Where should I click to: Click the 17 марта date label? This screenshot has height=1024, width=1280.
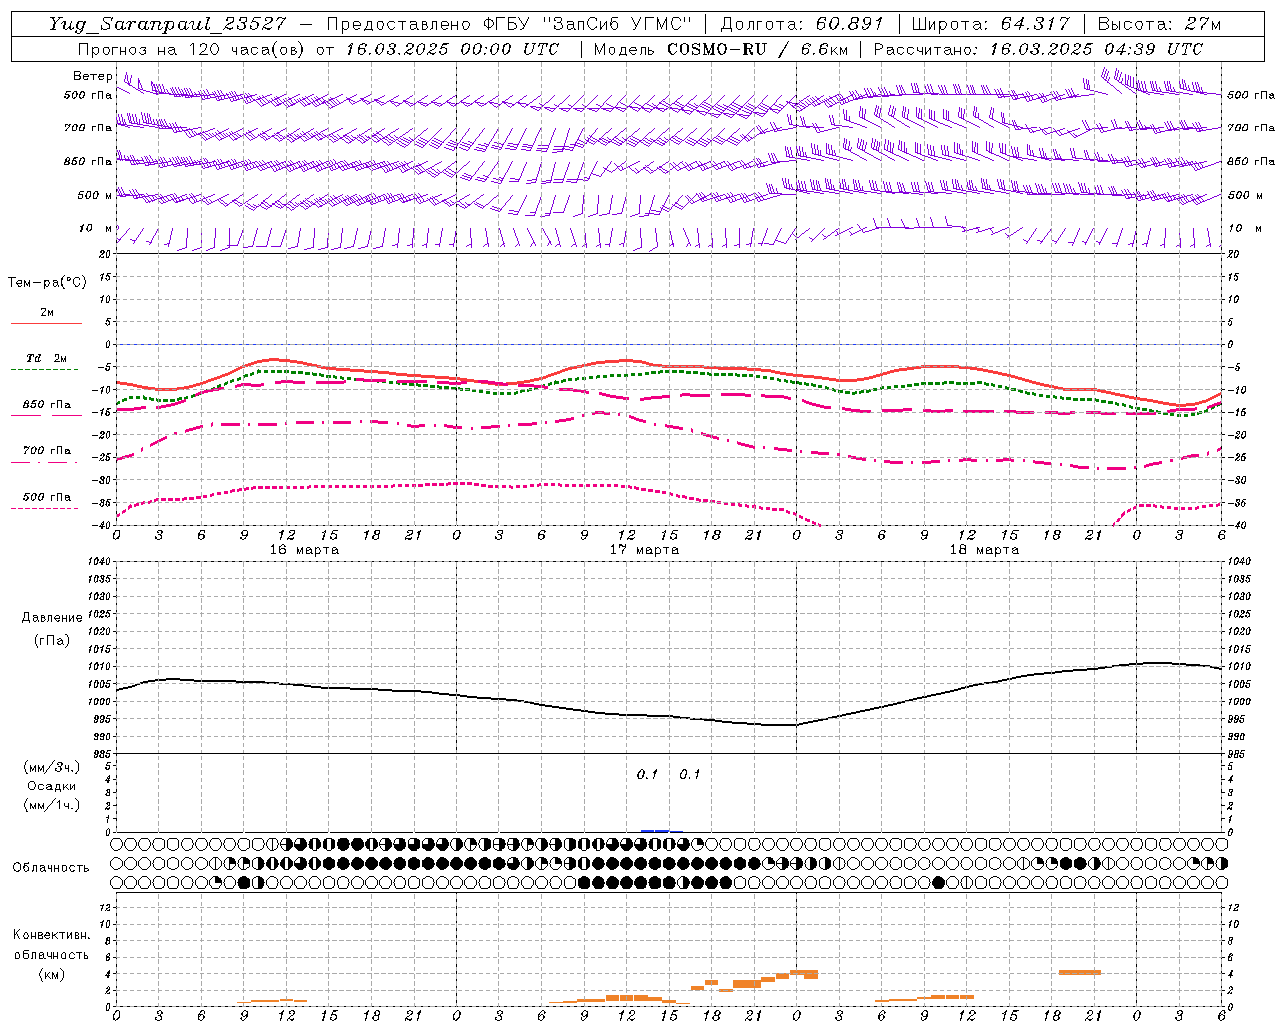(x=644, y=550)
